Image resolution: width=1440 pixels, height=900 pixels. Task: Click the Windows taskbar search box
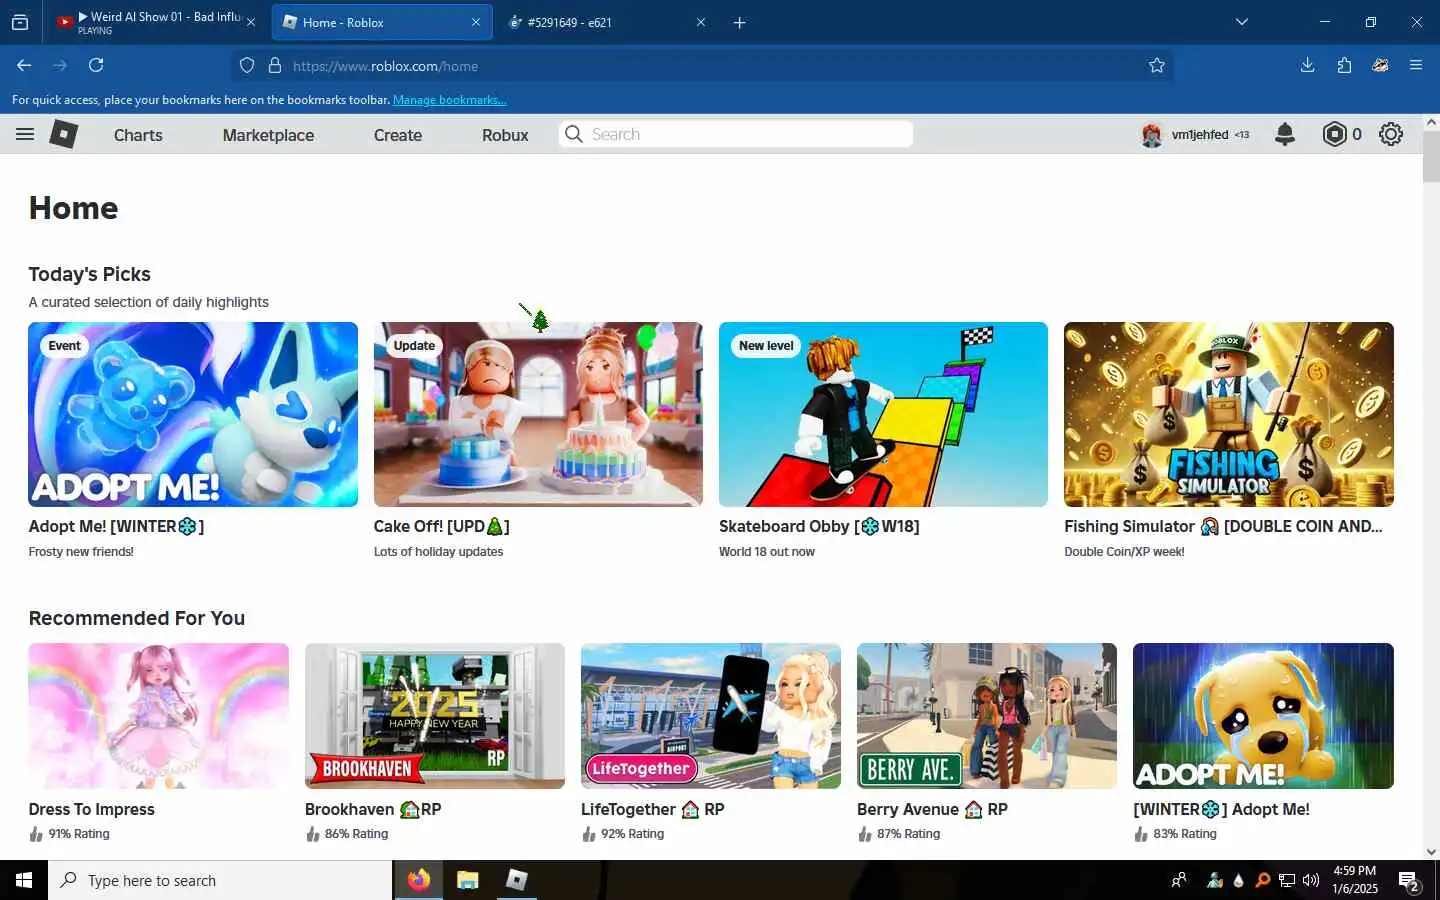220,880
